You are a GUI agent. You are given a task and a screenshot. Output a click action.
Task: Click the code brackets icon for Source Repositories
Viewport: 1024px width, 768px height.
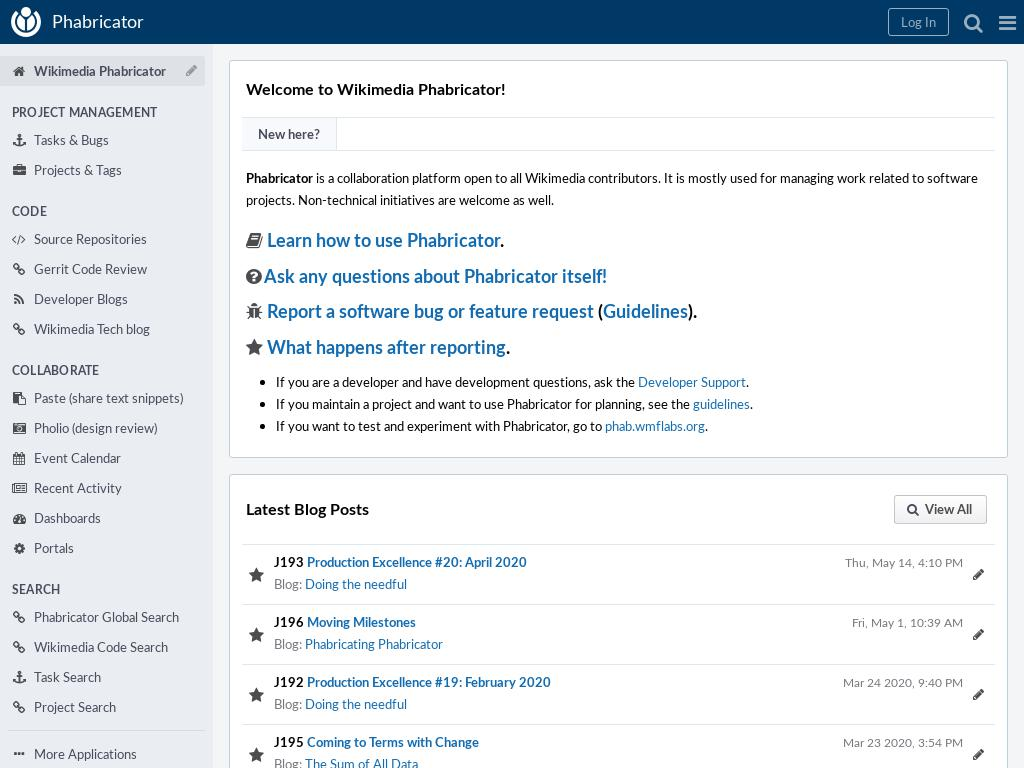pyautogui.click(x=19, y=240)
